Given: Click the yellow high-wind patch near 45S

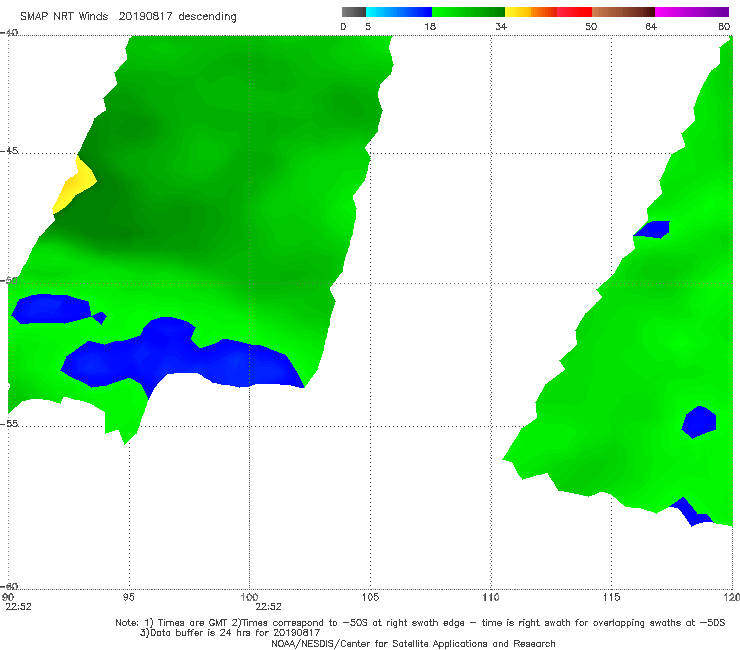Looking at the screenshot, I should click(x=76, y=185).
